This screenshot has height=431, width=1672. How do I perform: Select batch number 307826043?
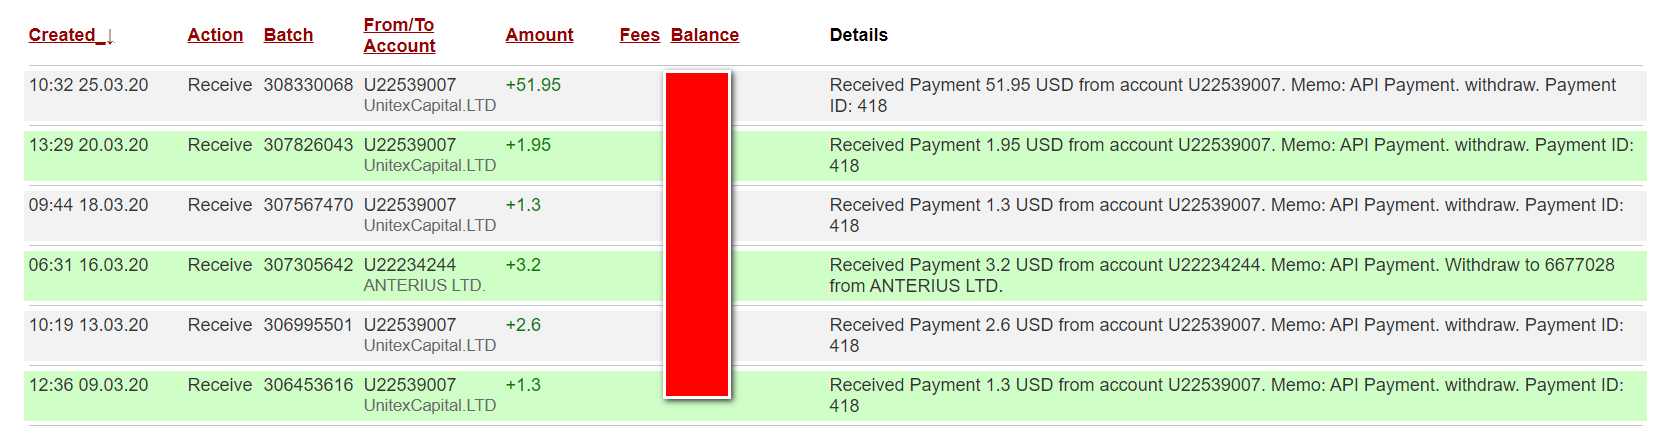click(308, 145)
